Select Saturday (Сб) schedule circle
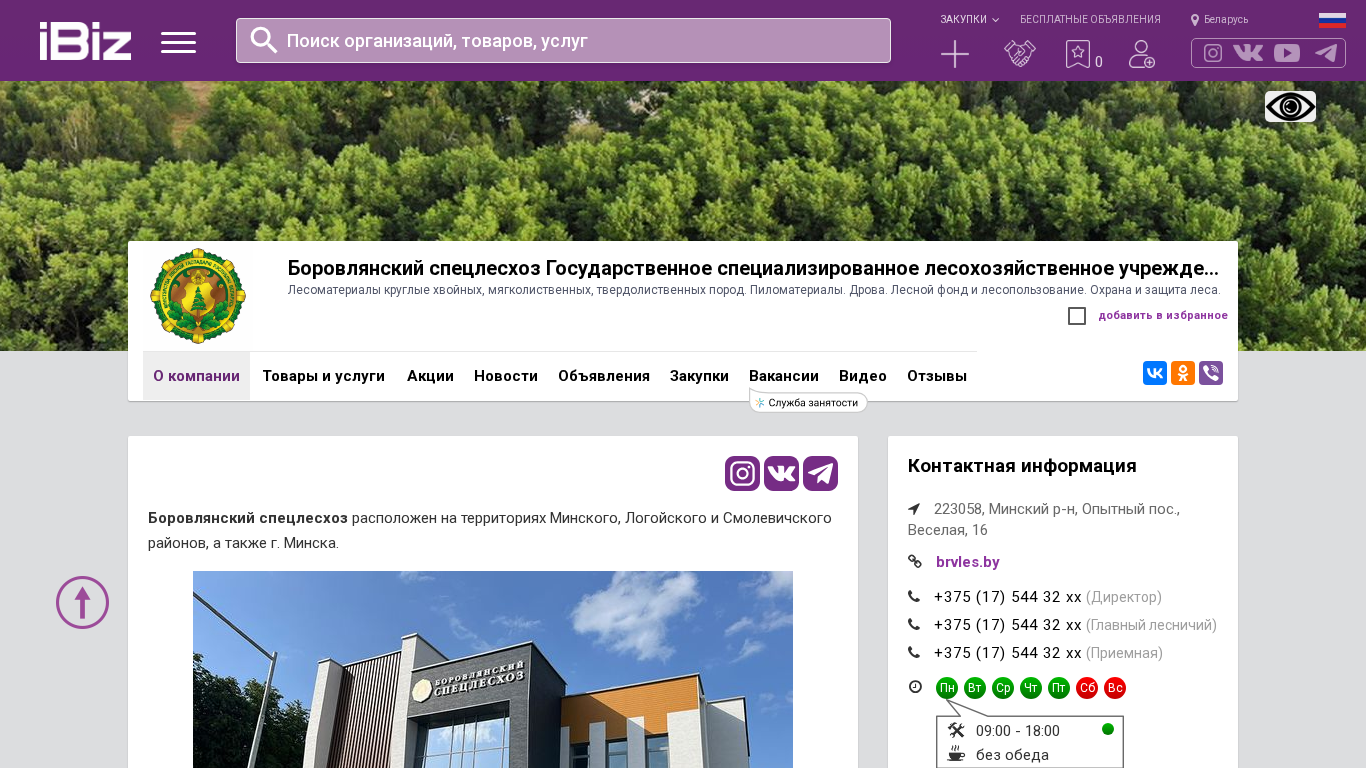 coord(1087,688)
